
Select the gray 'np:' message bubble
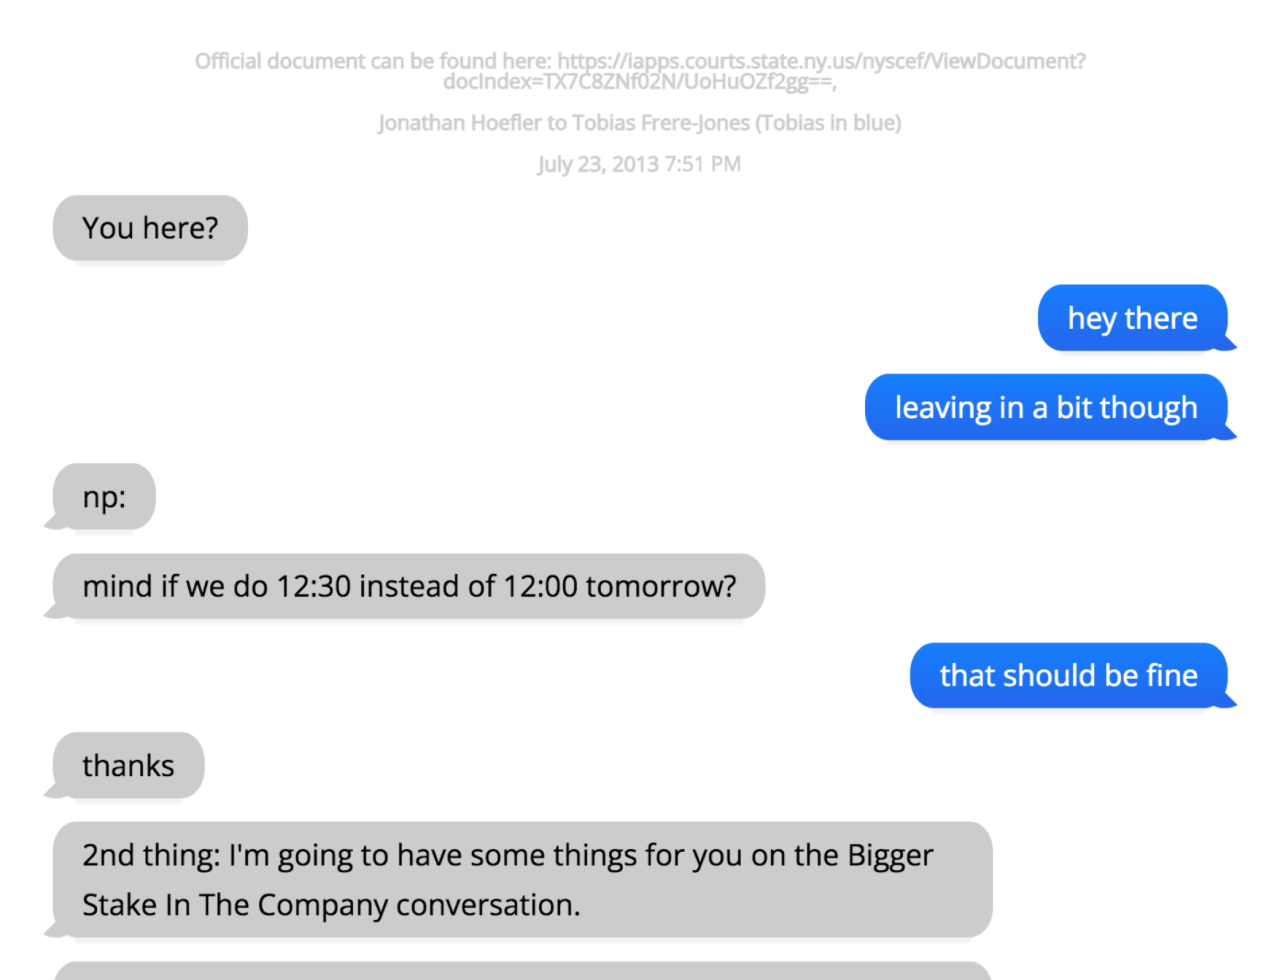(x=104, y=497)
